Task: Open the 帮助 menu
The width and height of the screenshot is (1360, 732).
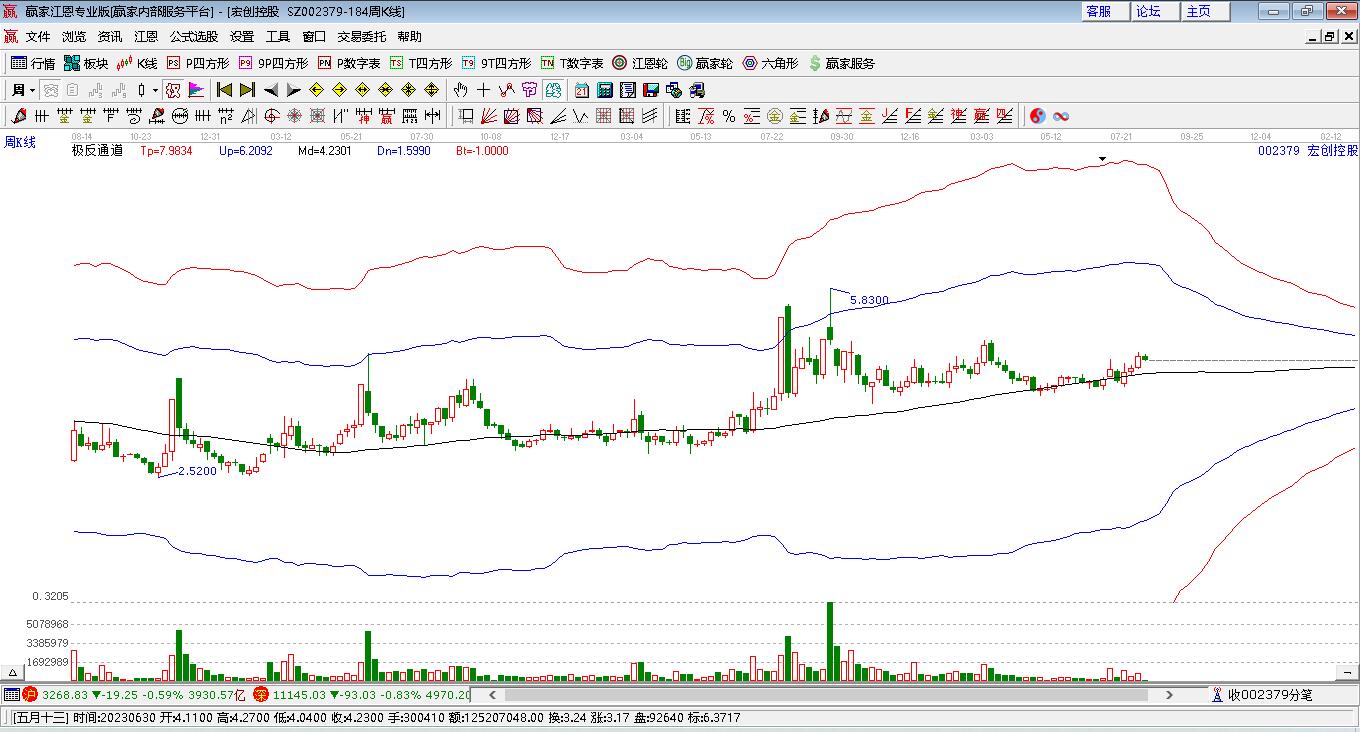Action: [x=410, y=37]
